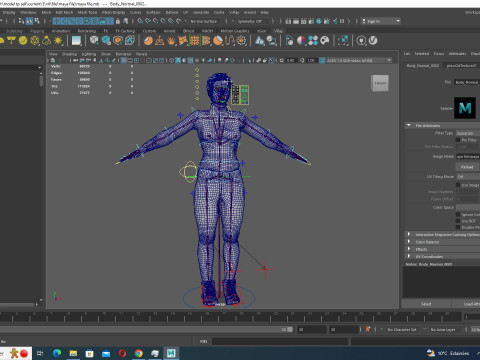The height and width of the screenshot is (360, 480).
Task: Click the front view cube in viewport
Action: click(x=380, y=83)
